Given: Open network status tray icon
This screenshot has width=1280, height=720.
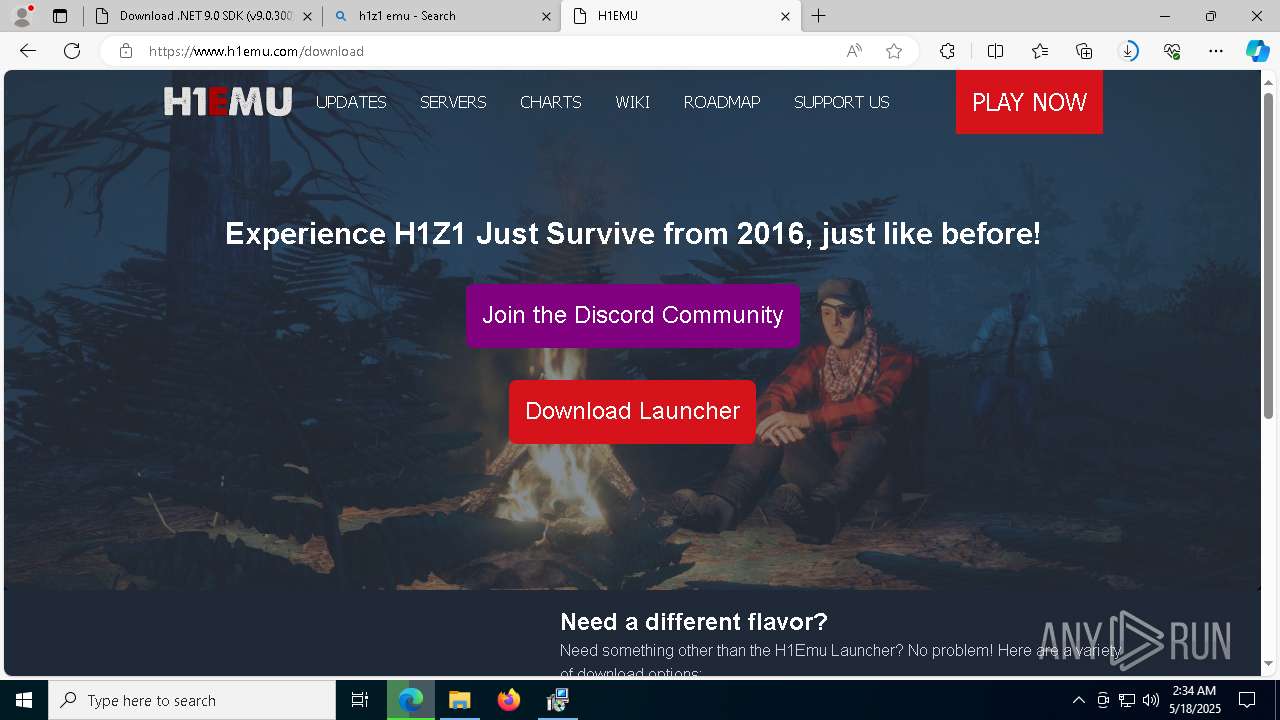Looking at the screenshot, I should (1126, 700).
